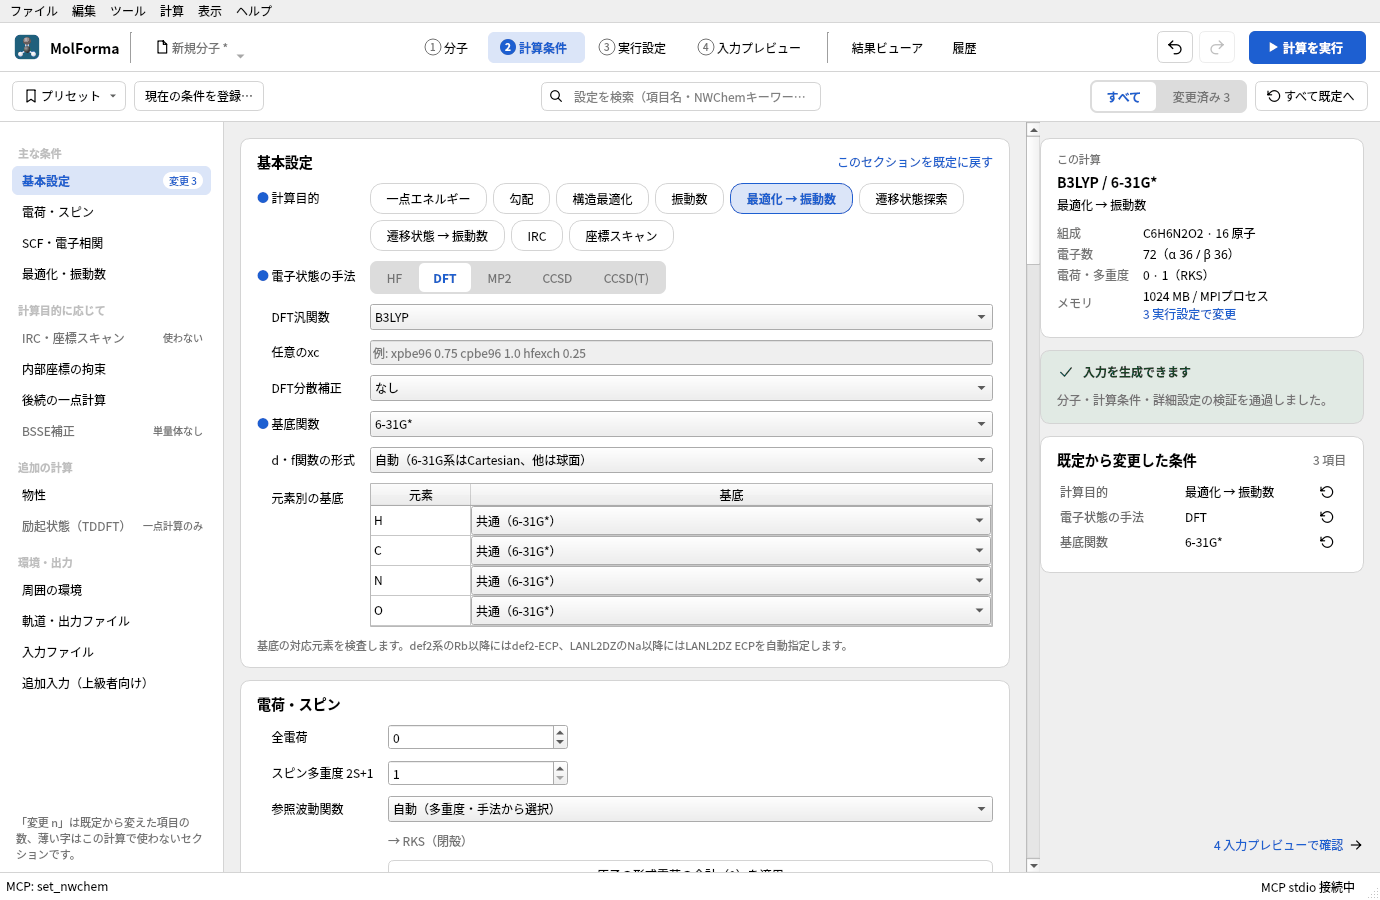
Task: Click the redo arrow icon in header
Action: (1217, 47)
